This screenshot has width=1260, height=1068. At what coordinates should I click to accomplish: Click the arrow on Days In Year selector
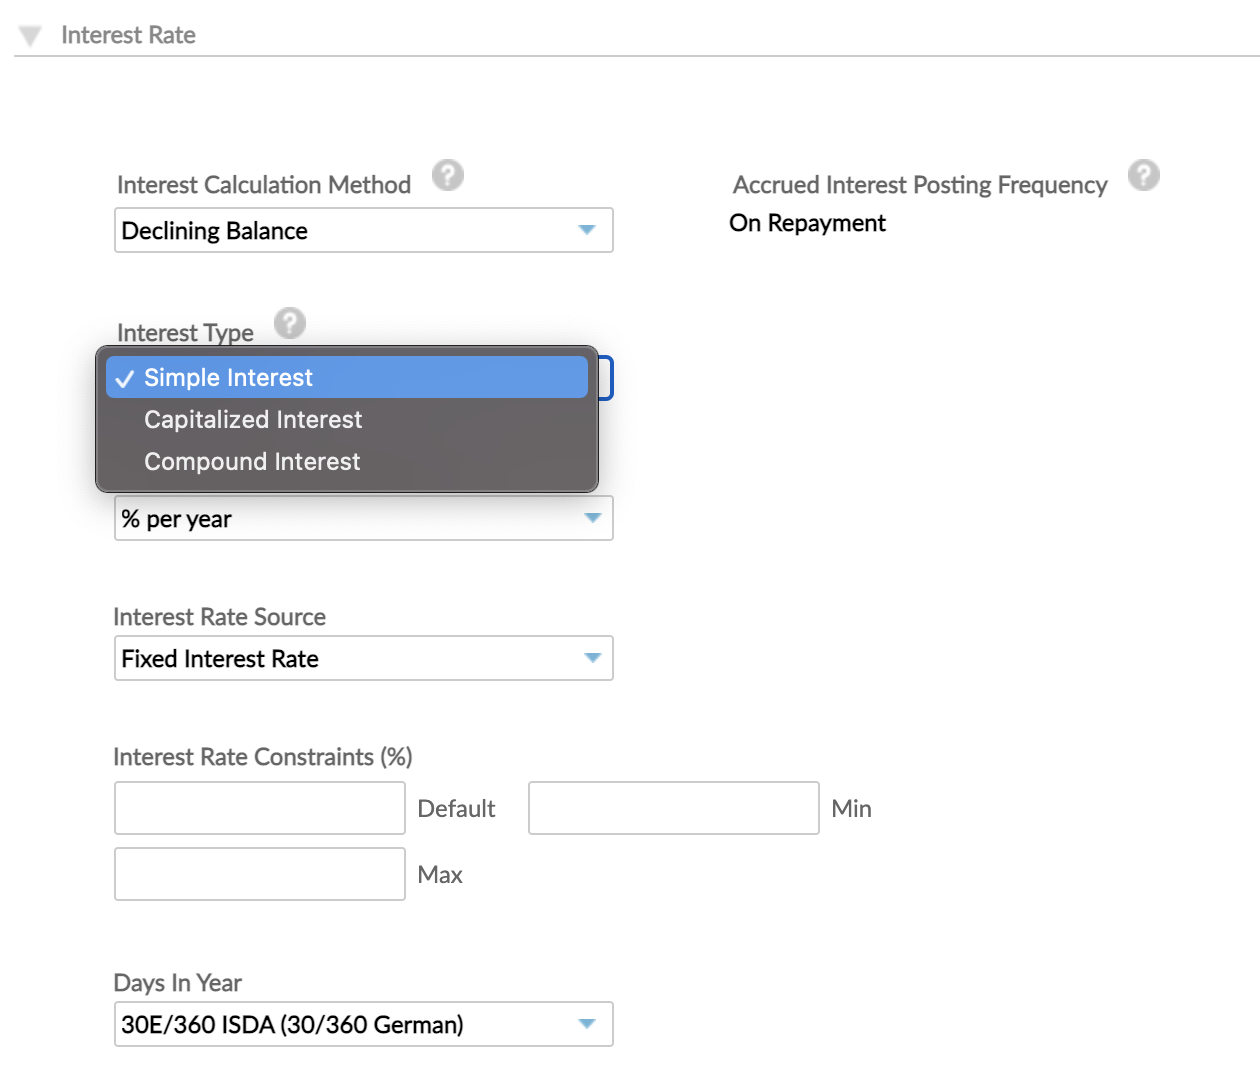588,1024
